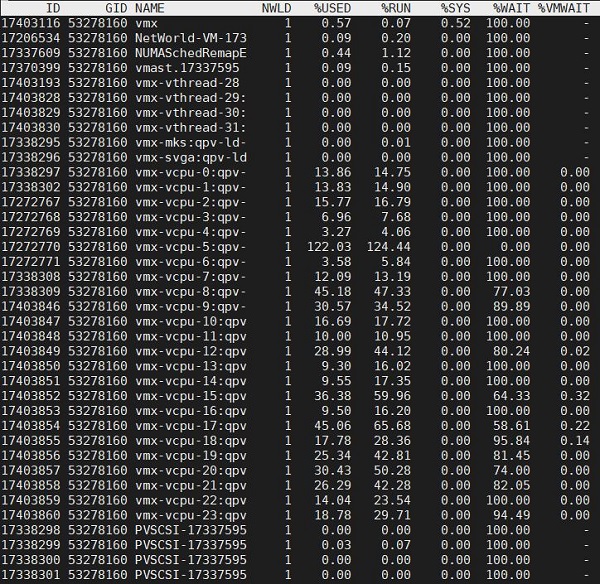This screenshot has height=584, width=600.
Task: Click the %WAIT column header
Action: point(511,8)
